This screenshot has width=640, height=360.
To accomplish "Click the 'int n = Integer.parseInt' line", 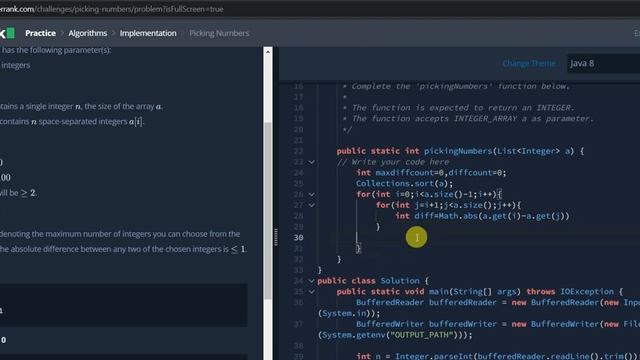I will pyautogui.click(x=497, y=356).
